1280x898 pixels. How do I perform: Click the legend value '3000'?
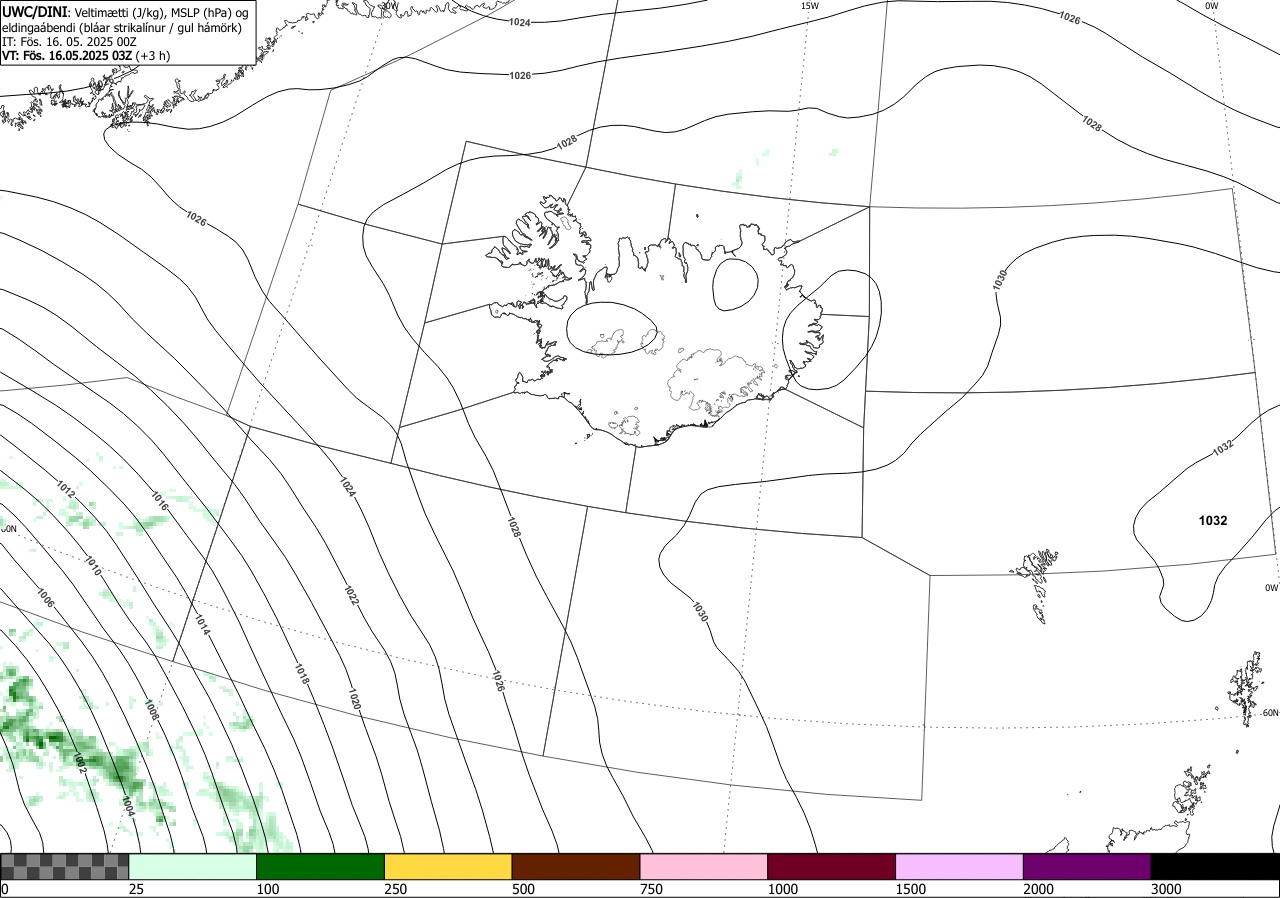point(1166,889)
